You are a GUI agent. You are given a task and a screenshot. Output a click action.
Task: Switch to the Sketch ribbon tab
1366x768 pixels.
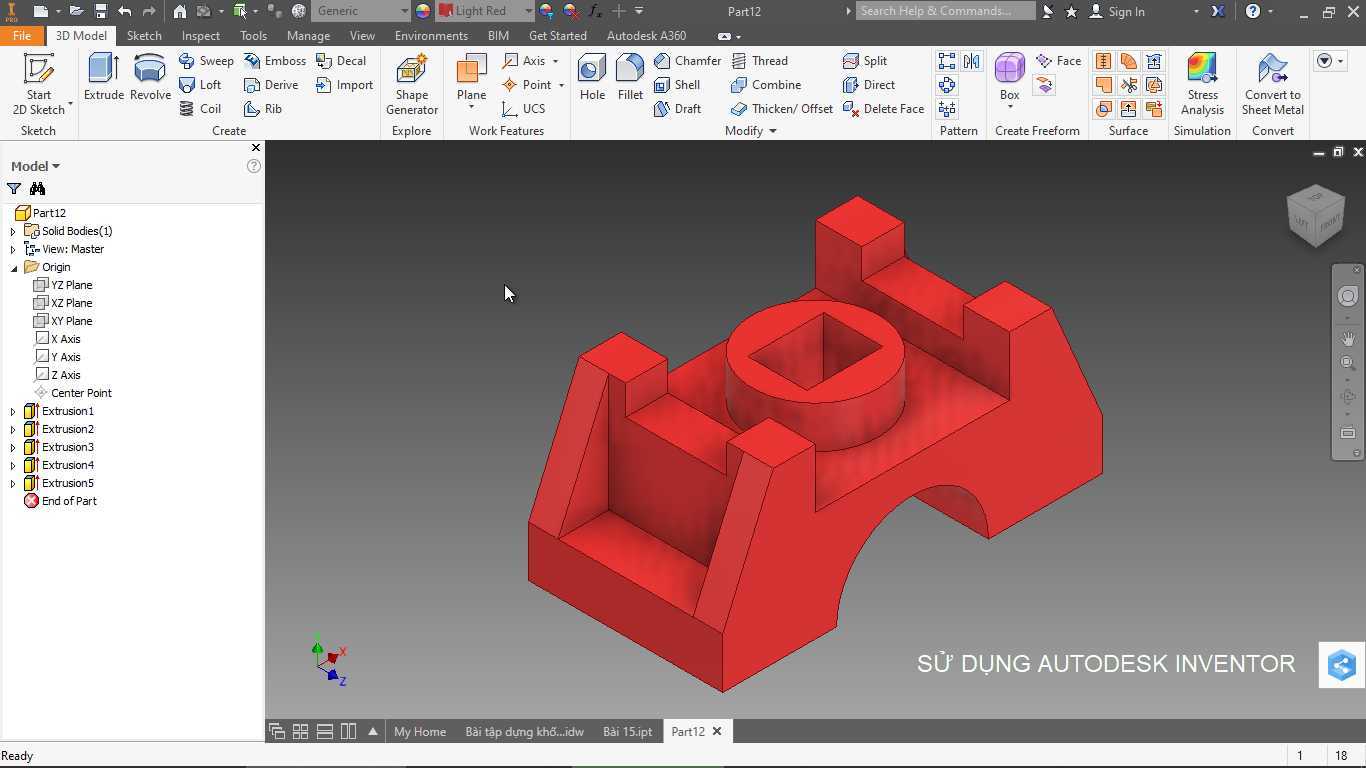144,35
